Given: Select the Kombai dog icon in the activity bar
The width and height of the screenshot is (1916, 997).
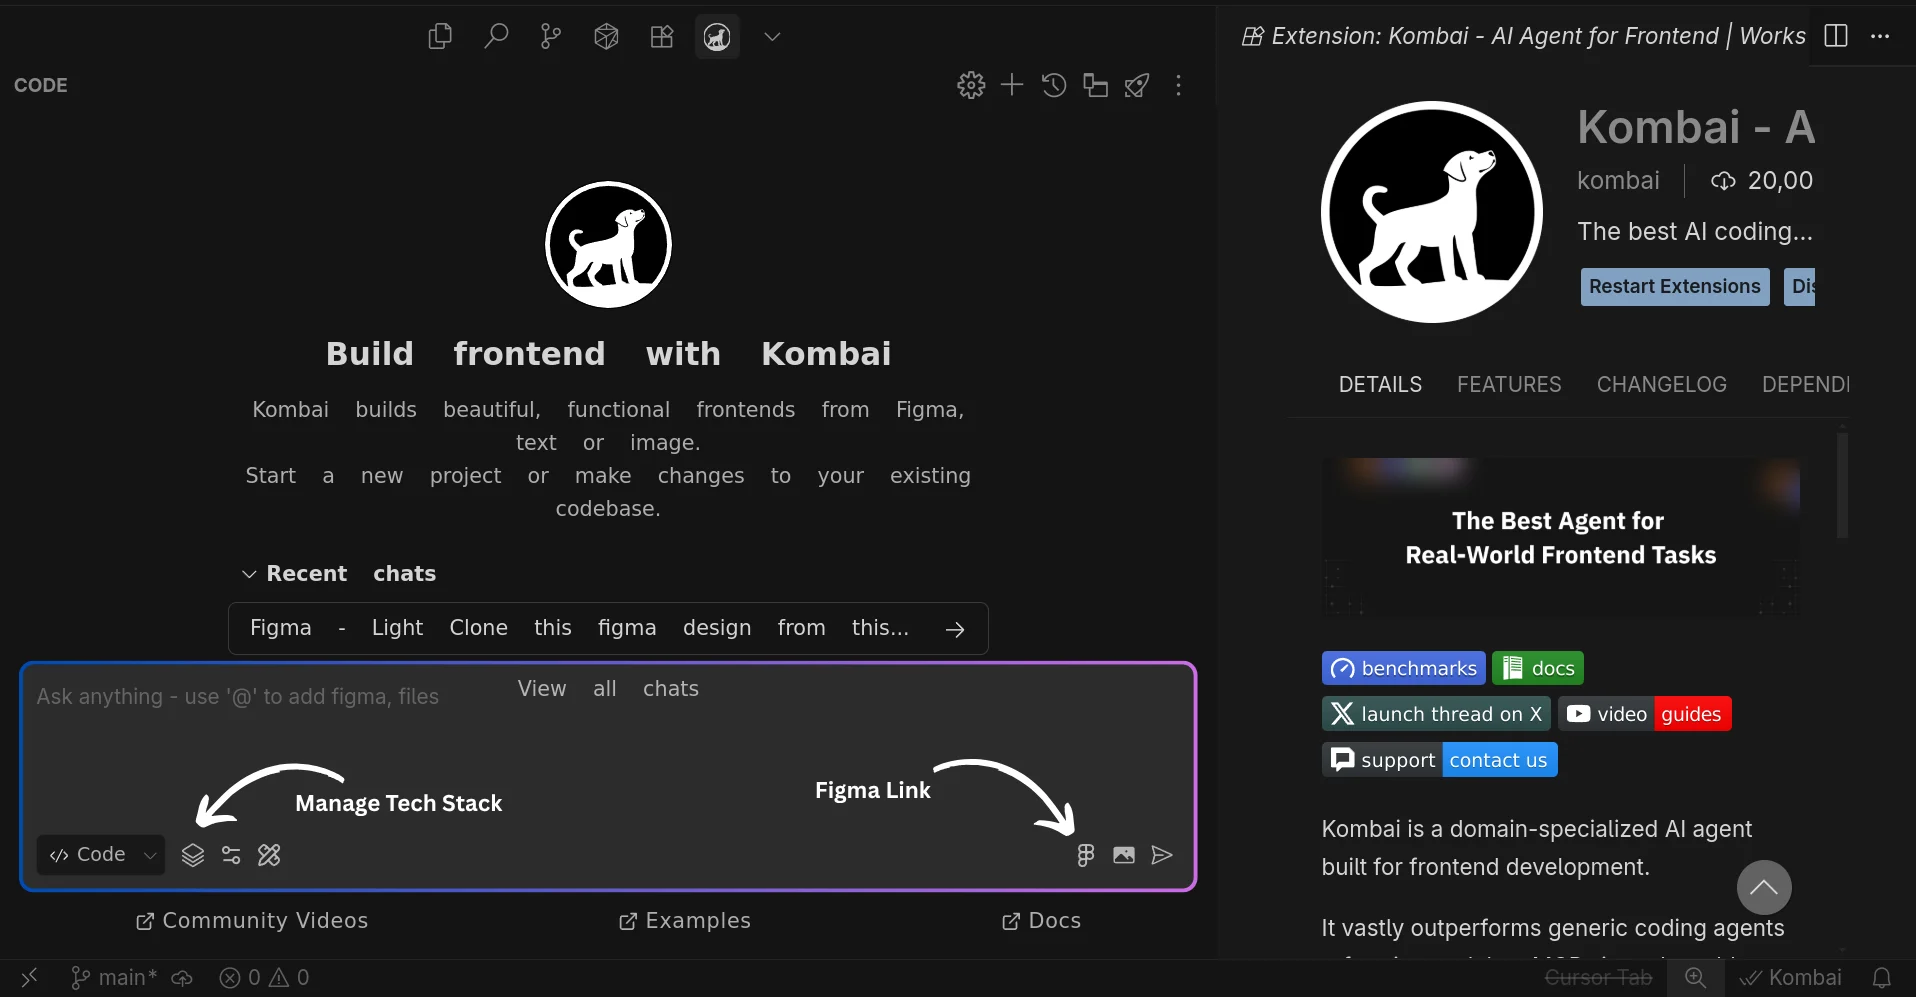Looking at the screenshot, I should (x=717, y=37).
